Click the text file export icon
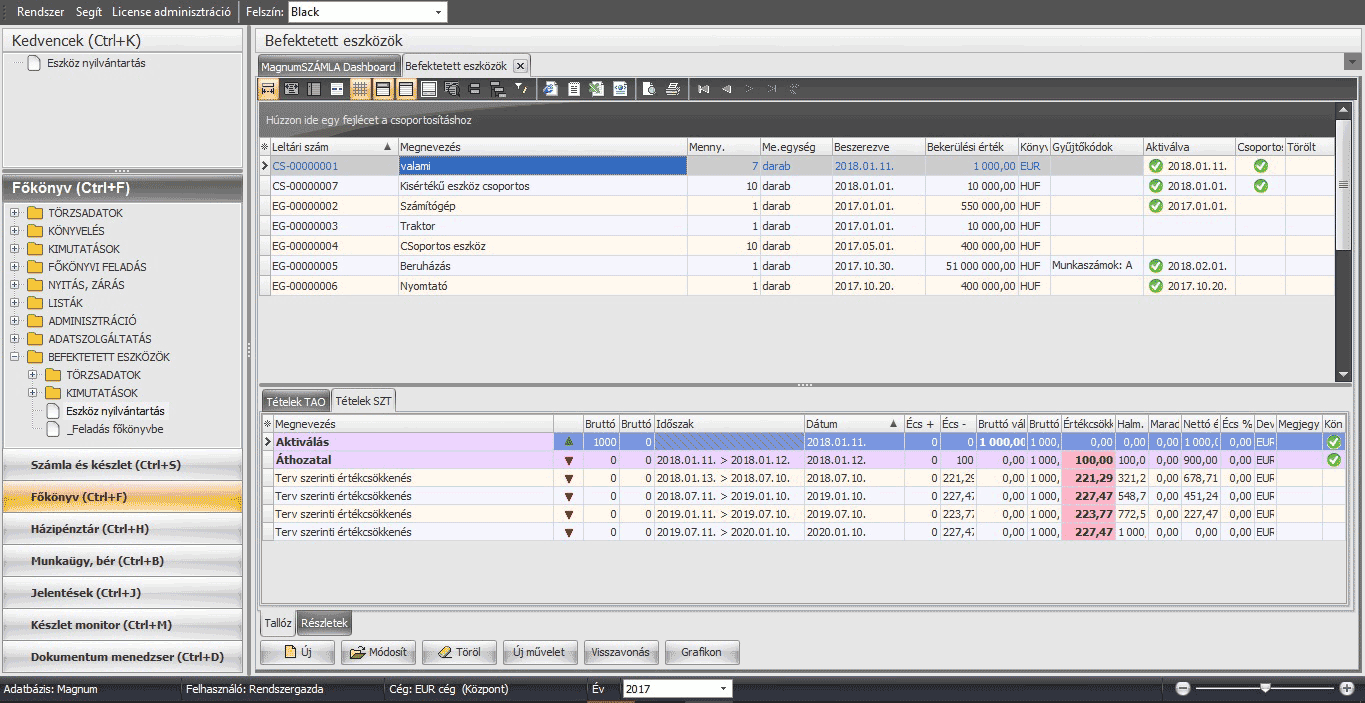This screenshot has height=703, width=1365. coord(574,89)
